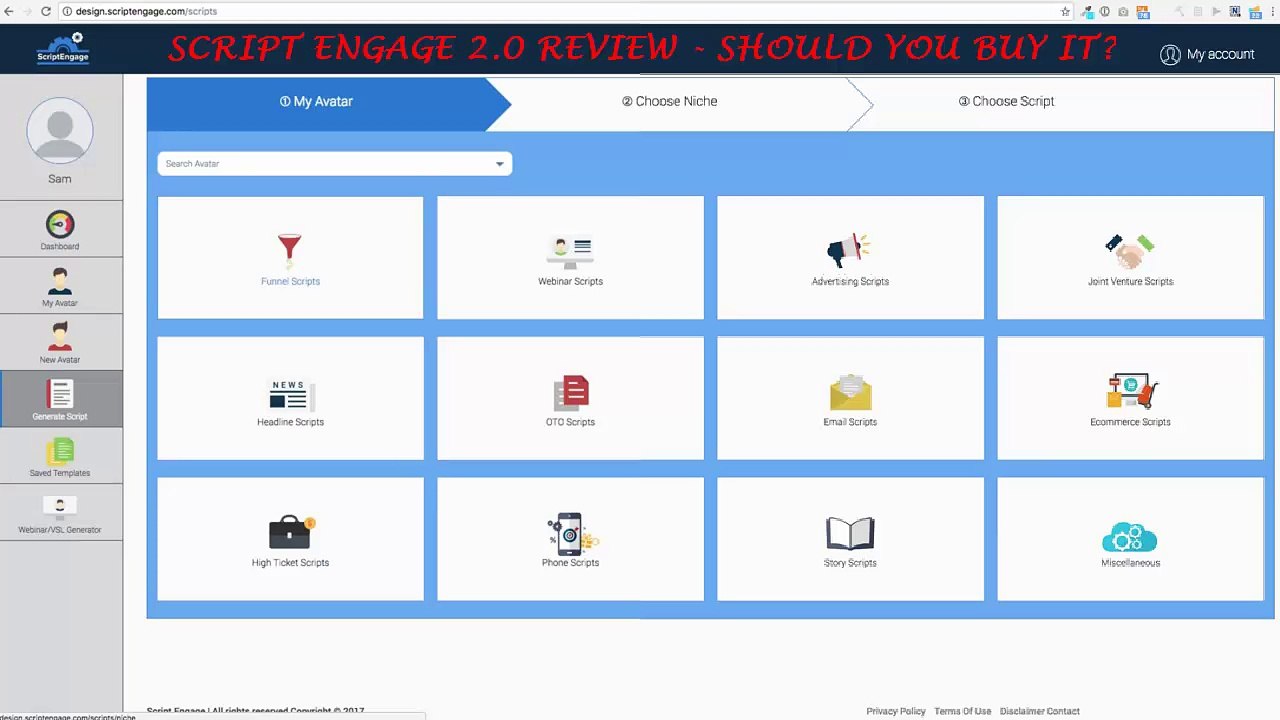Open My Avatar in the sidebar
The width and height of the screenshot is (1280, 720).
(60, 286)
